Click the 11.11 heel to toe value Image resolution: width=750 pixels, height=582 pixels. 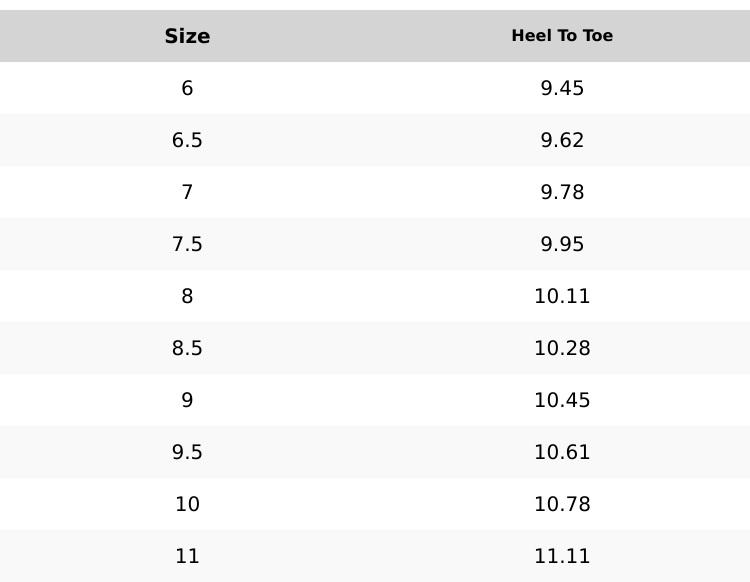562,556
